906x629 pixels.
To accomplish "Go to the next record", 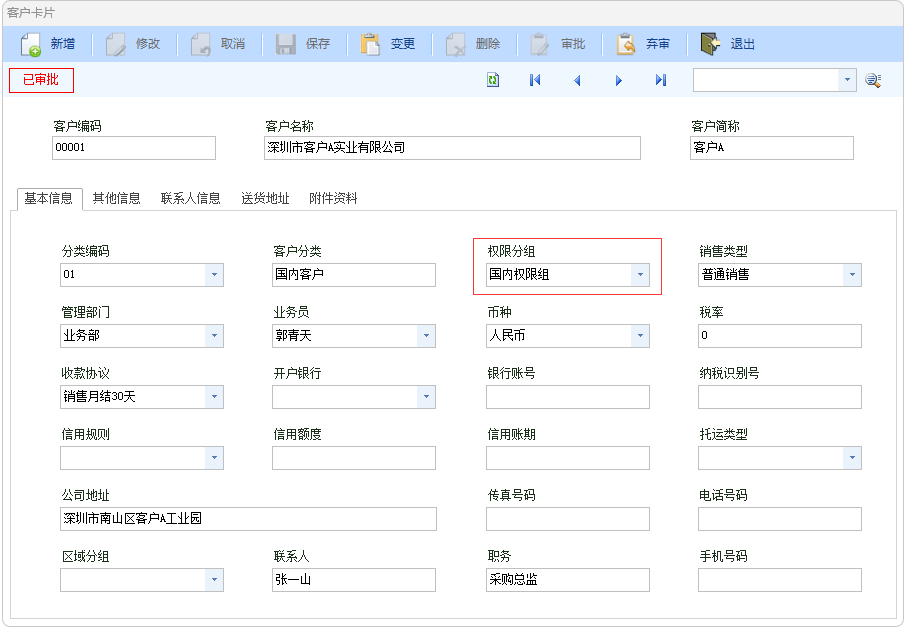I will click(x=619, y=80).
